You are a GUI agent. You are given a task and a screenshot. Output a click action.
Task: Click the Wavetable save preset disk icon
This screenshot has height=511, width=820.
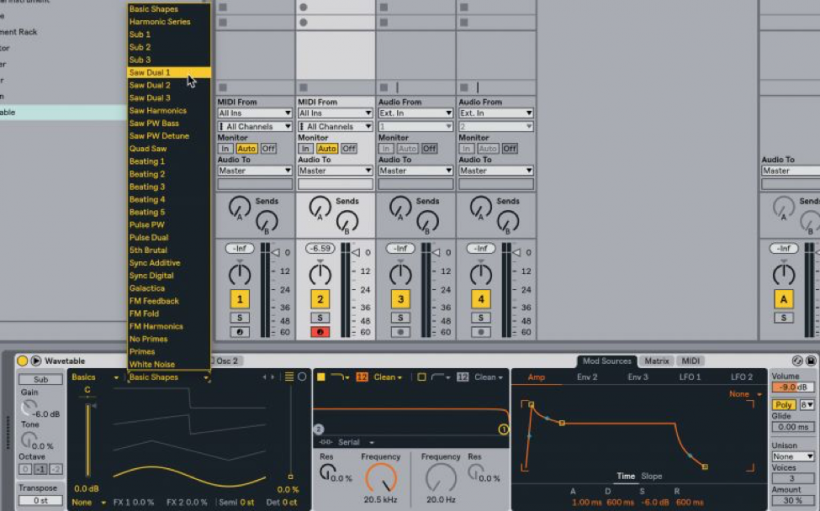pos(811,361)
